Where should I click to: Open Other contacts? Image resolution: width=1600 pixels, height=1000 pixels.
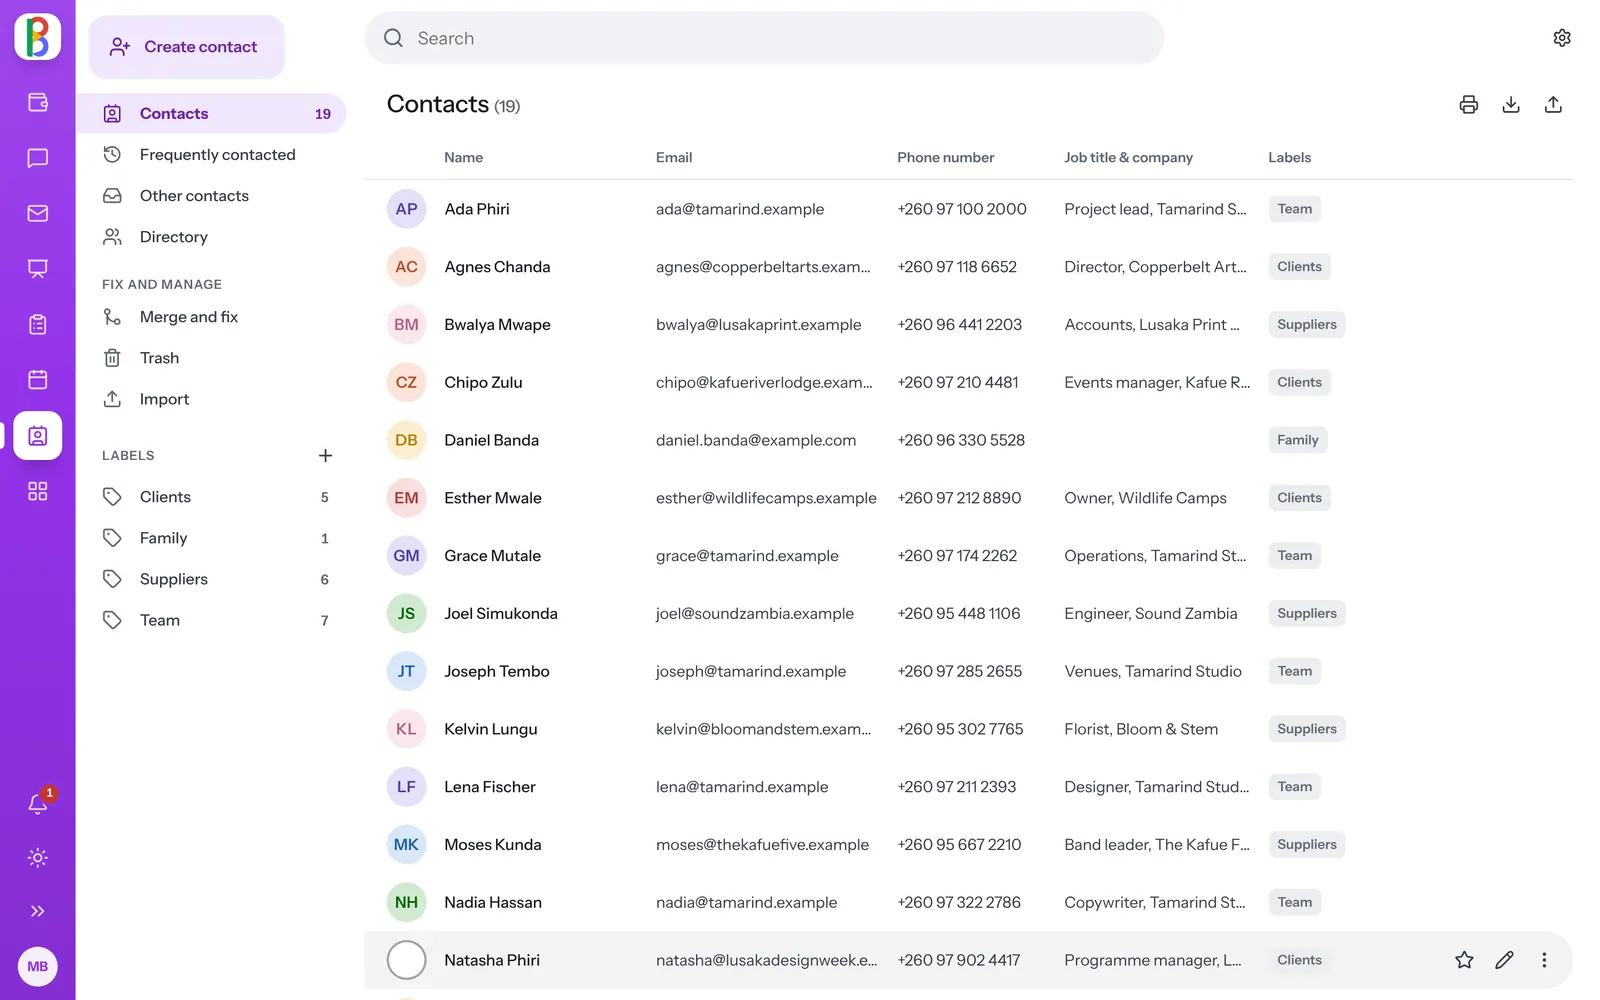pos(211,196)
